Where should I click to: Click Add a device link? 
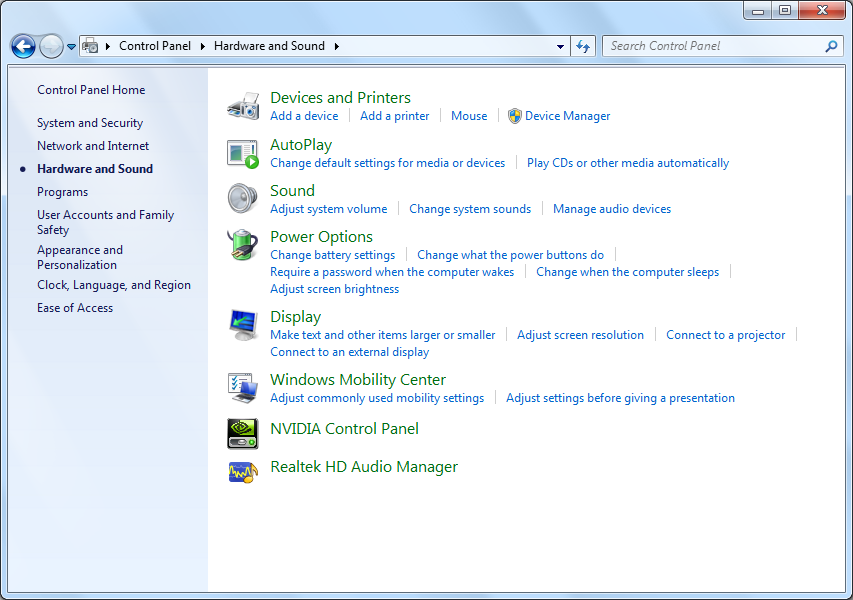coord(304,116)
